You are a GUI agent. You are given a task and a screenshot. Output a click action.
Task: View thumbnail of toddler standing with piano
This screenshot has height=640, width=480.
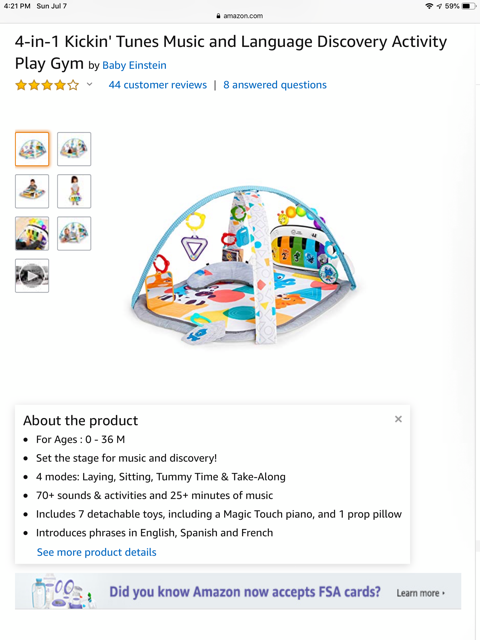[74, 191]
